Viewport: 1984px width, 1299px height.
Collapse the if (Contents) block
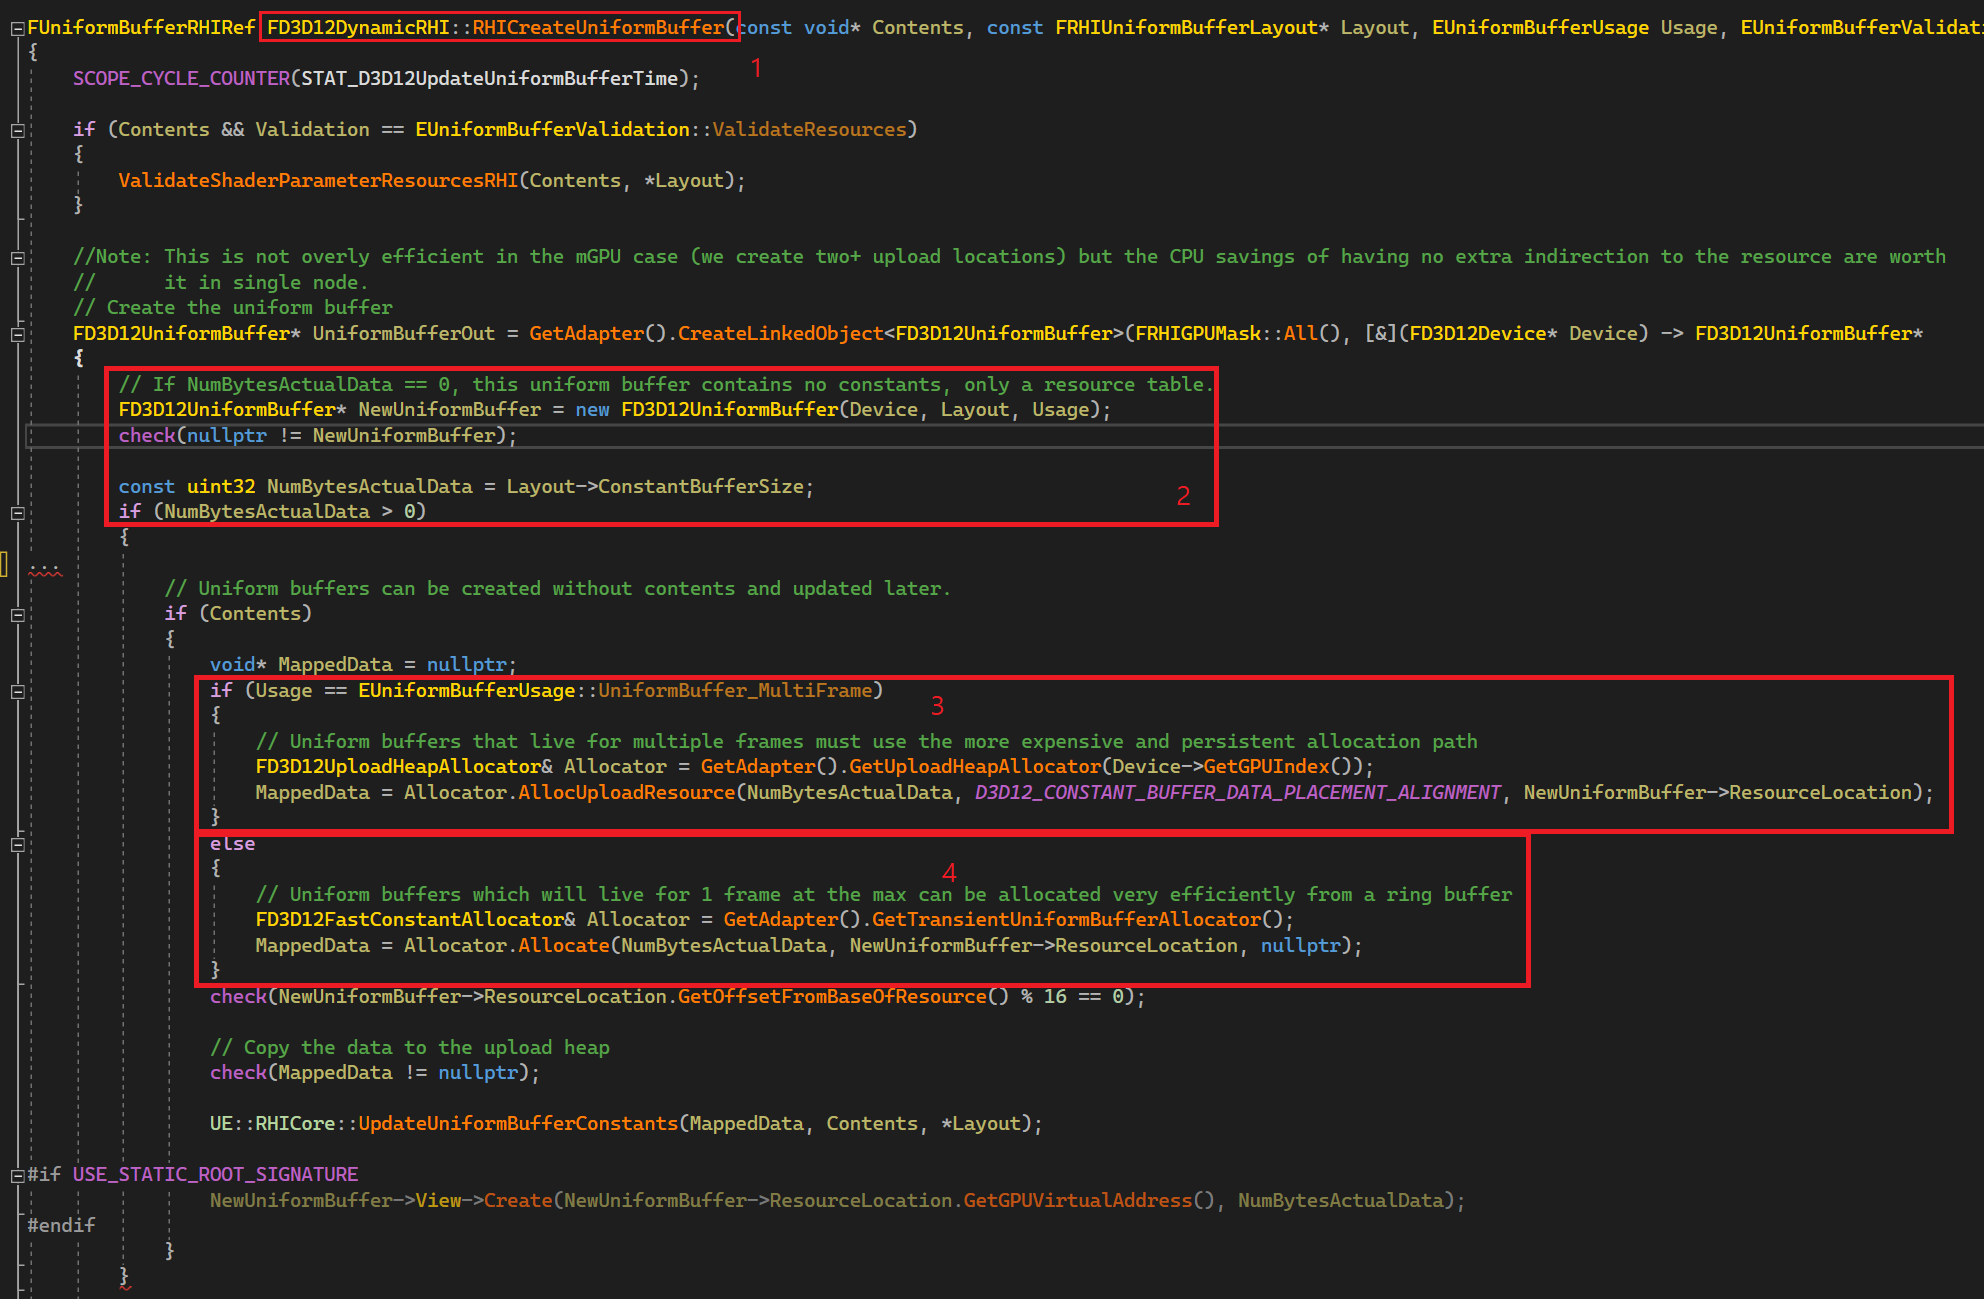pos(17,615)
